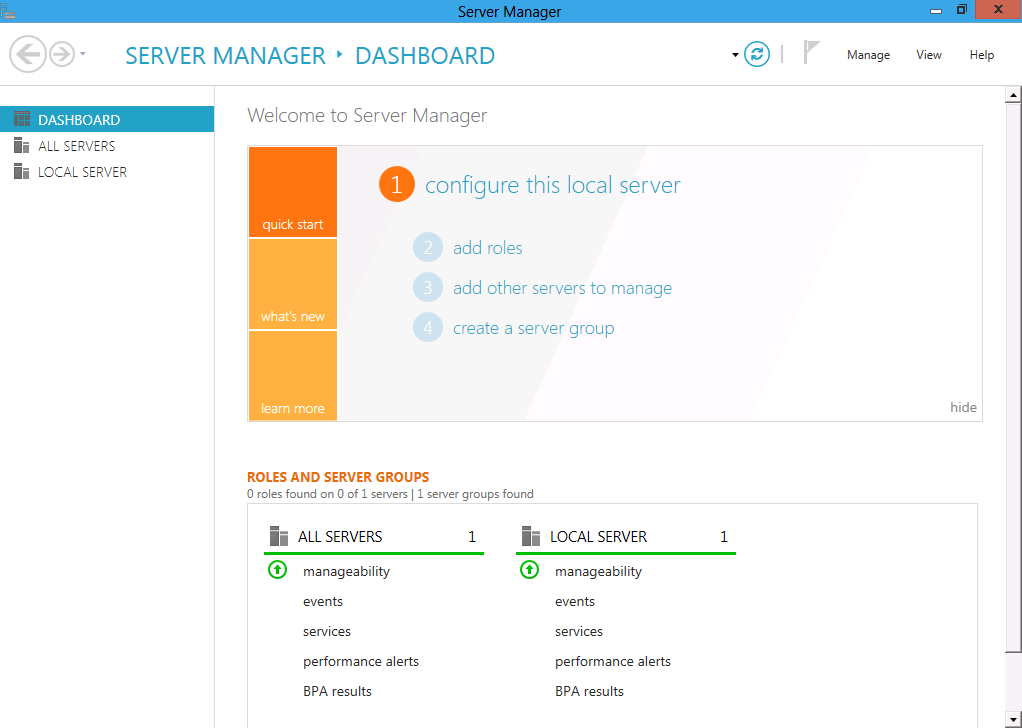Viewport: 1022px width, 728px height.
Task: Open the notifications flag
Action: (x=811, y=54)
